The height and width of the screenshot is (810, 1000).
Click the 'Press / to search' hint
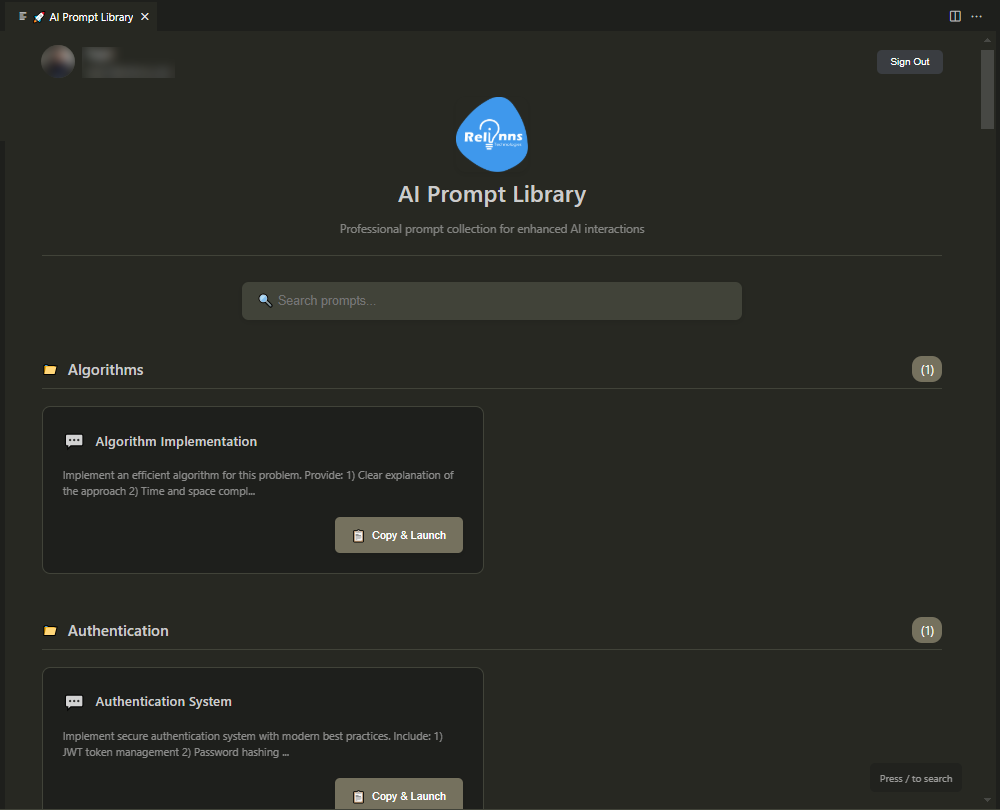tap(916, 779)
